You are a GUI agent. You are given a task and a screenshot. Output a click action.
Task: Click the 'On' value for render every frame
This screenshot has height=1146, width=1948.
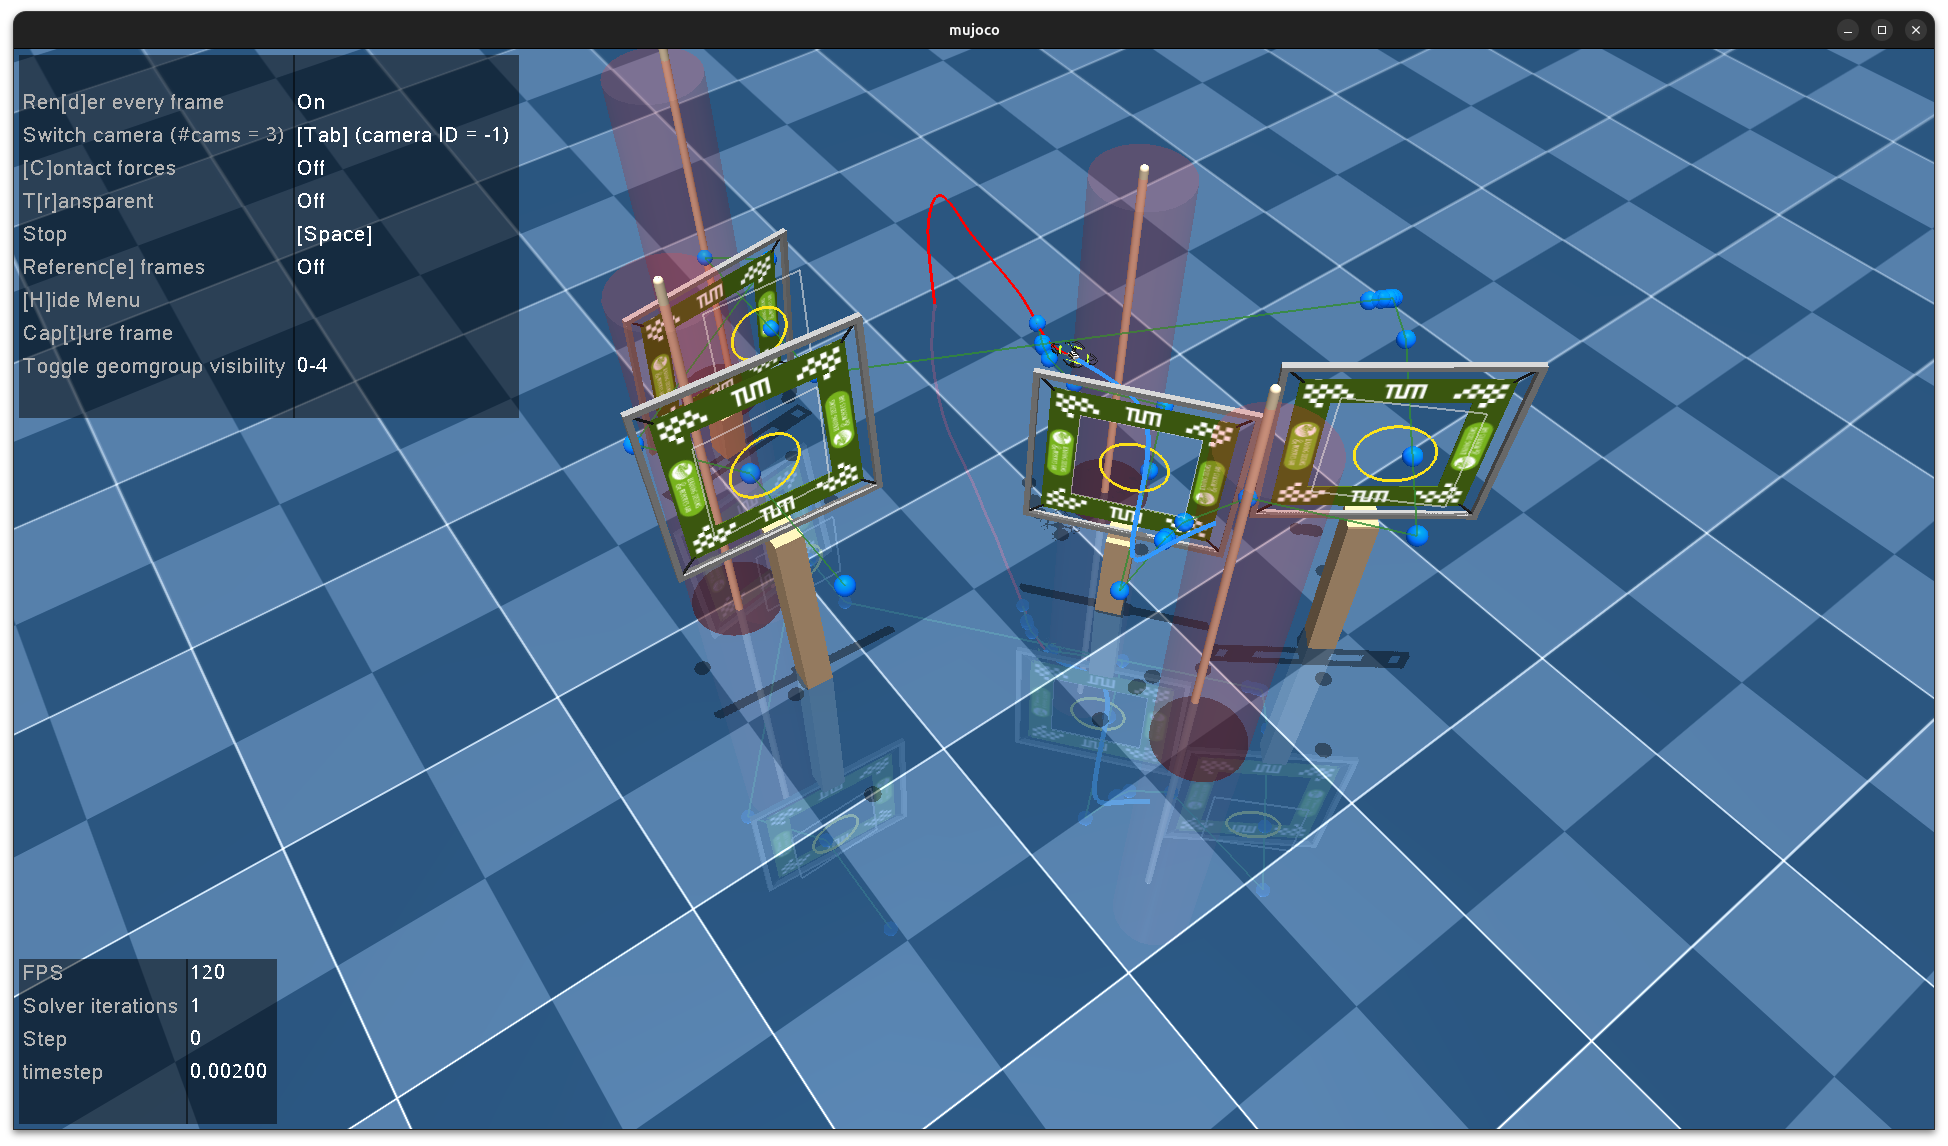pyautogui.click(x=311, y=102)
